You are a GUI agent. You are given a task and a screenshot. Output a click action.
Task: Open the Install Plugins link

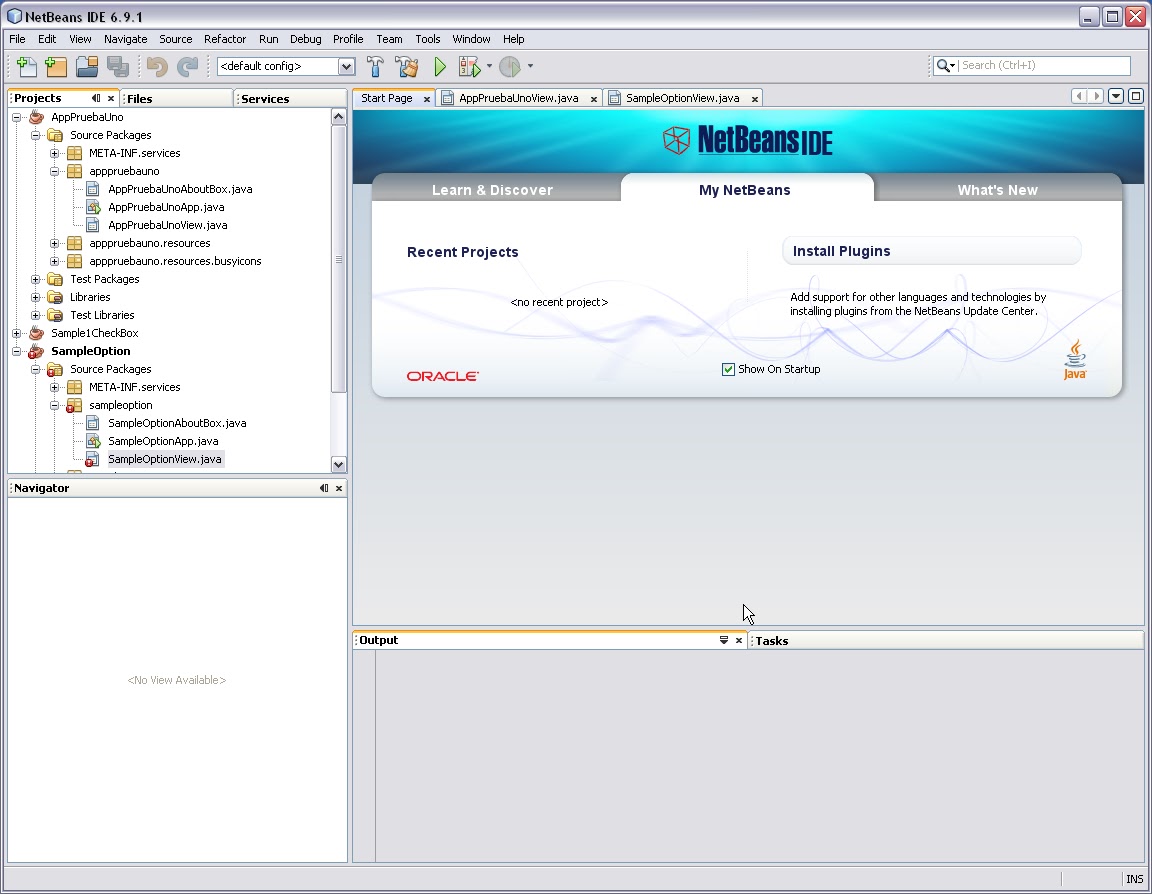pos(841,251)
